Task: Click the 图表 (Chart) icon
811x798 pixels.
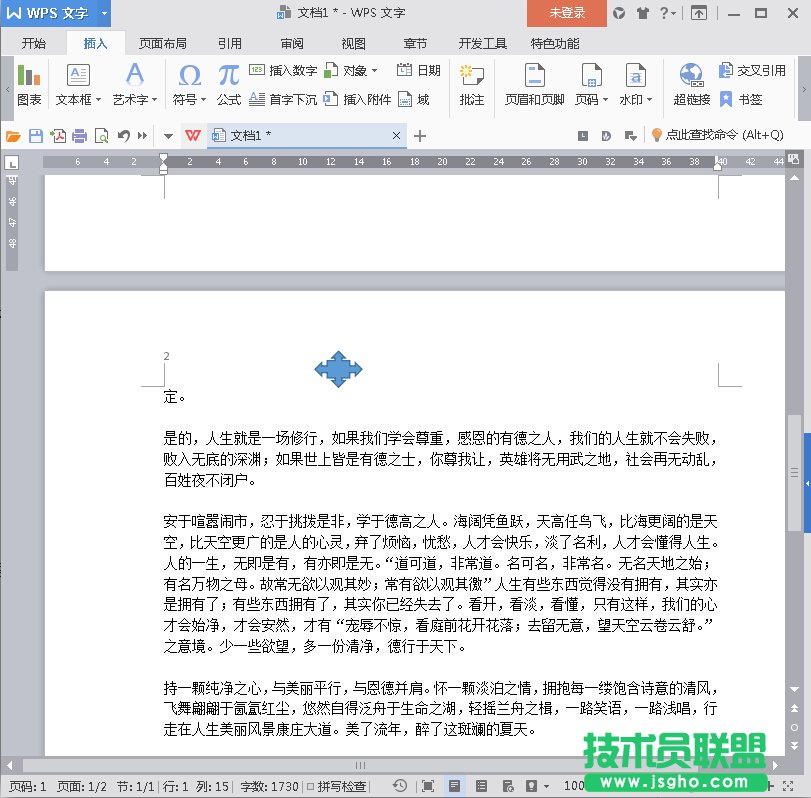Action: point(29,83)
